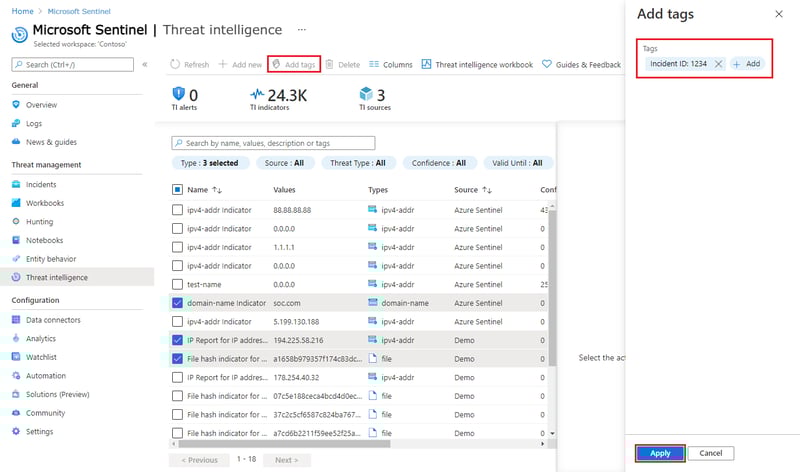800x472 pixels.
Task: Click the Settings gear icon in sidebar
Action: [x=16, y=431]
